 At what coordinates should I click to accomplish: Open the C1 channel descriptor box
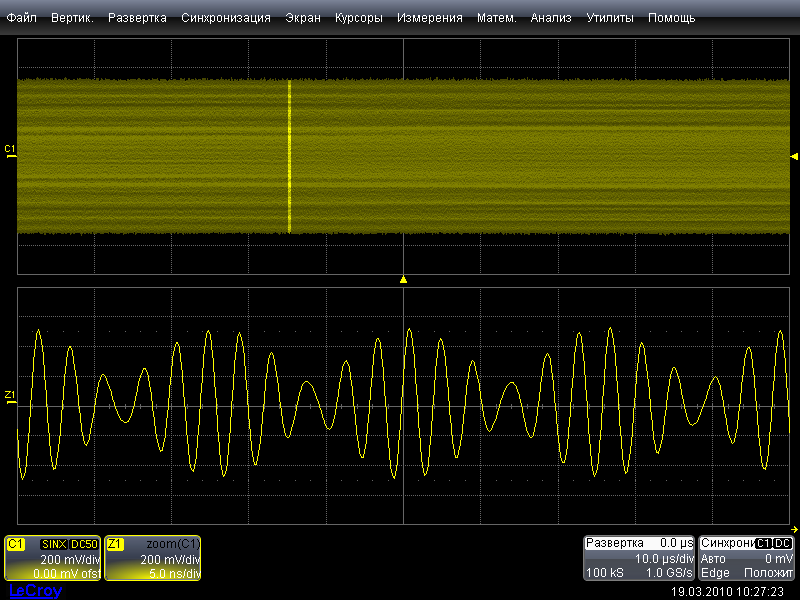(52, 558)
